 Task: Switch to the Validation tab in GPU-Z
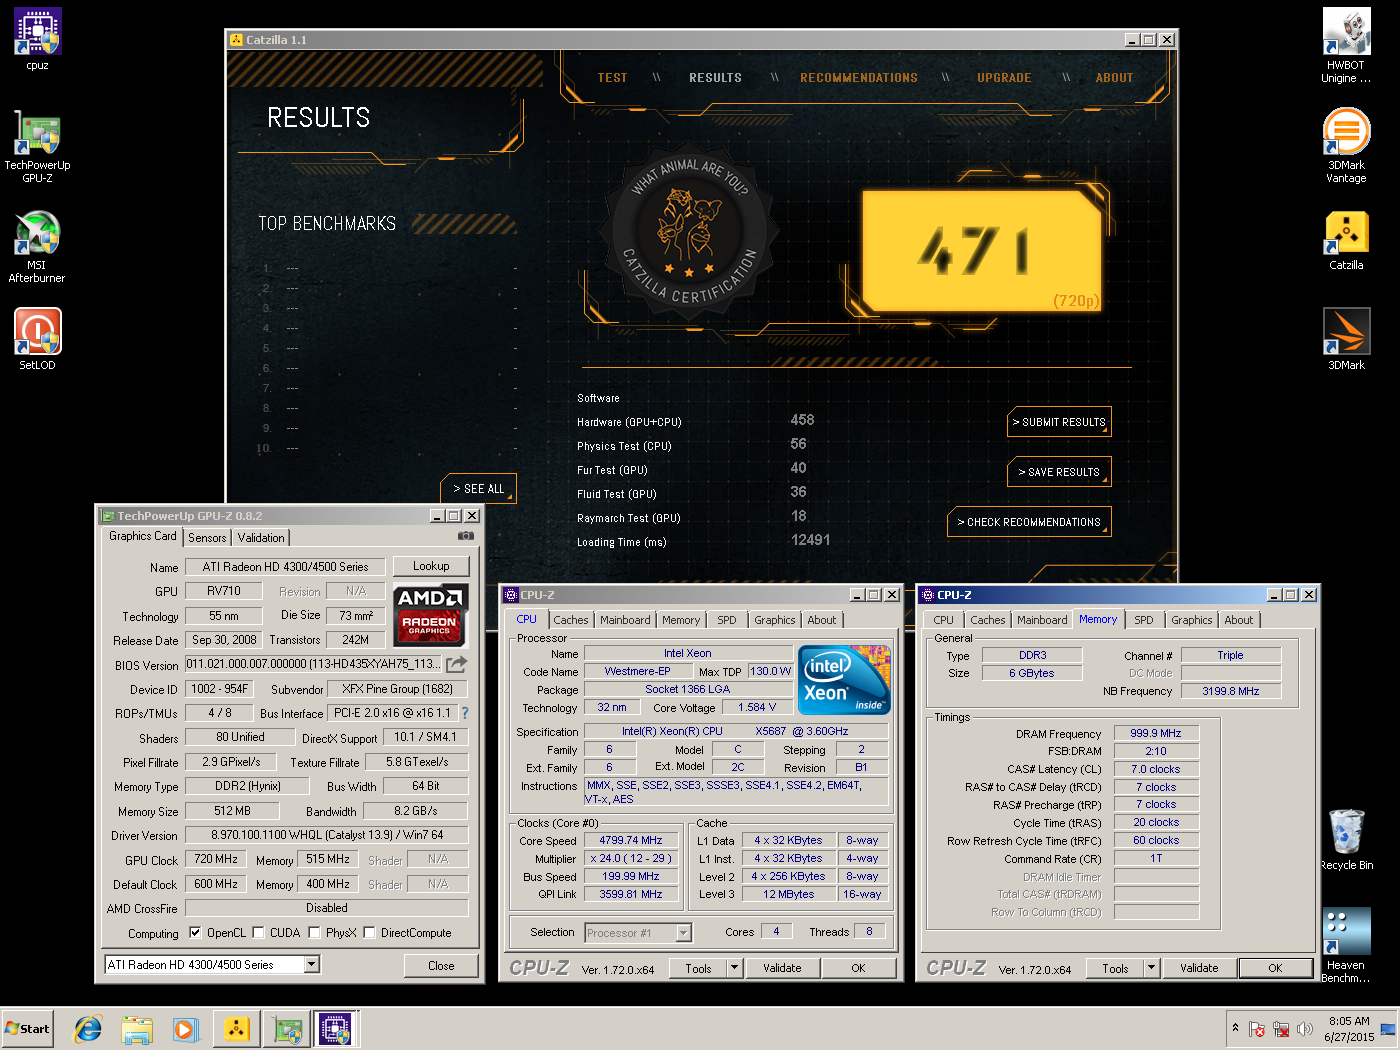coord(261,538)
